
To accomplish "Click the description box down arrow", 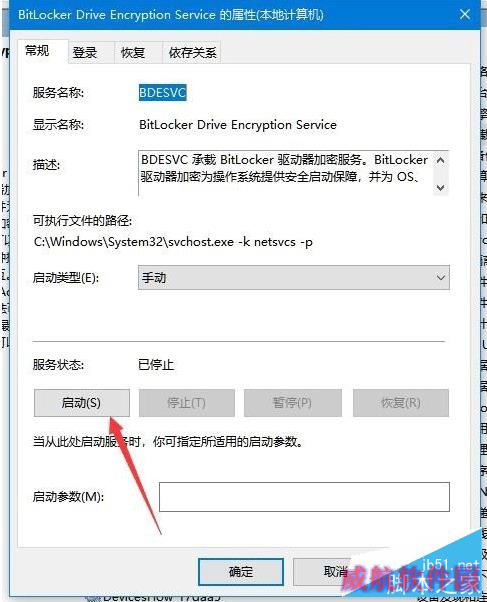I will [441, 188].
